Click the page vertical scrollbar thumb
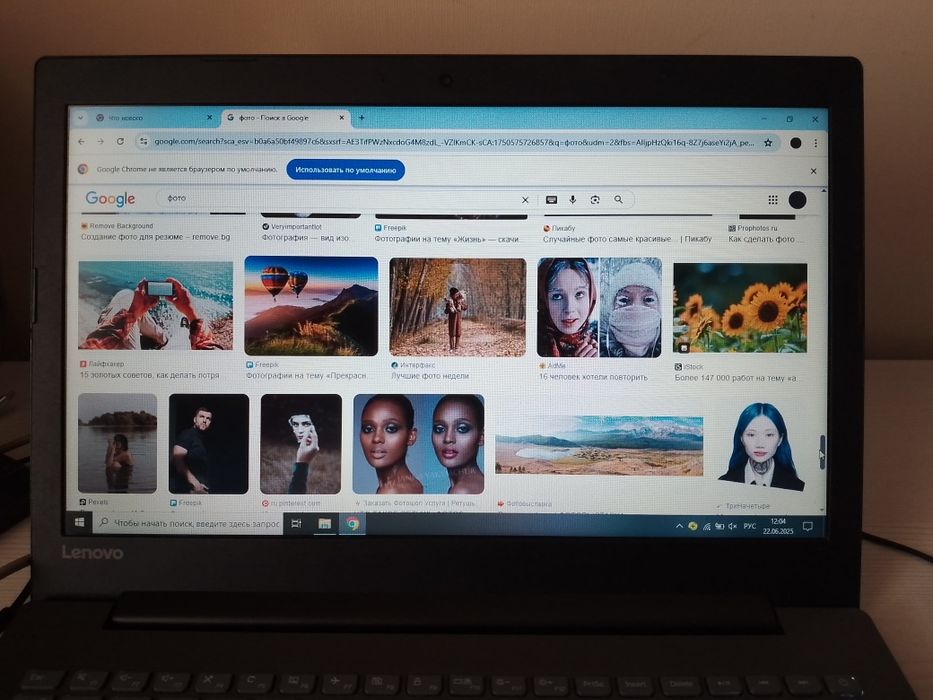The width and height of the screenshot is (933, 700). (x=823, y=452)
